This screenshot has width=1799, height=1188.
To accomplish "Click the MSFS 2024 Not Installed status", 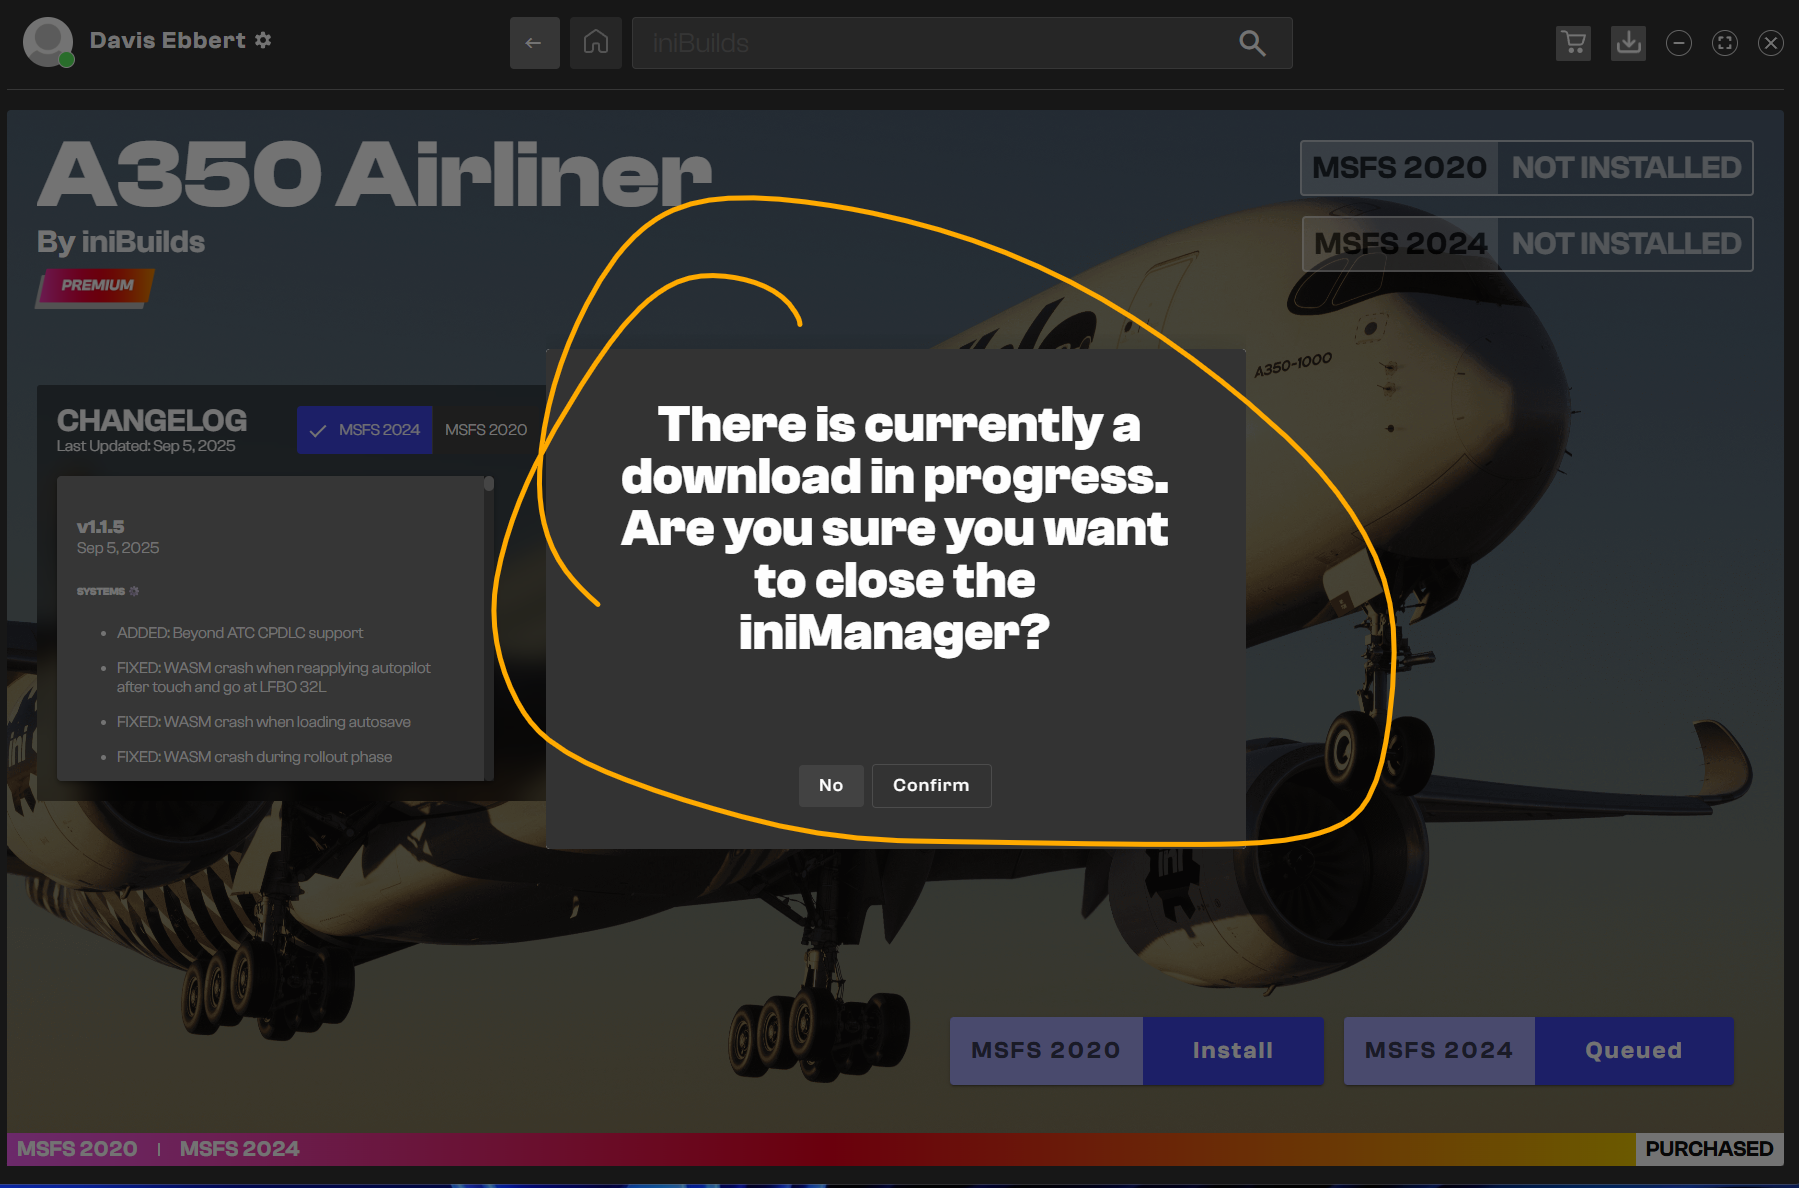I will (1527, 244).
